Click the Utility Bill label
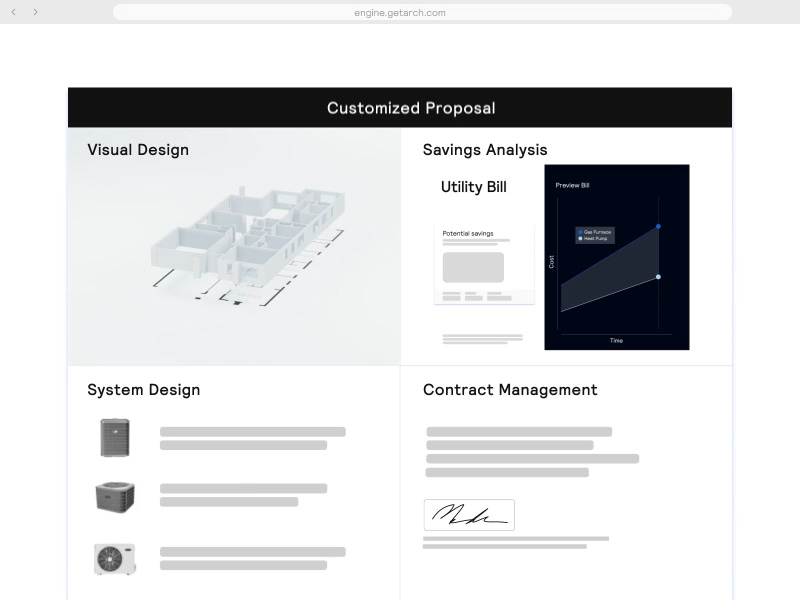 point(473,187)
